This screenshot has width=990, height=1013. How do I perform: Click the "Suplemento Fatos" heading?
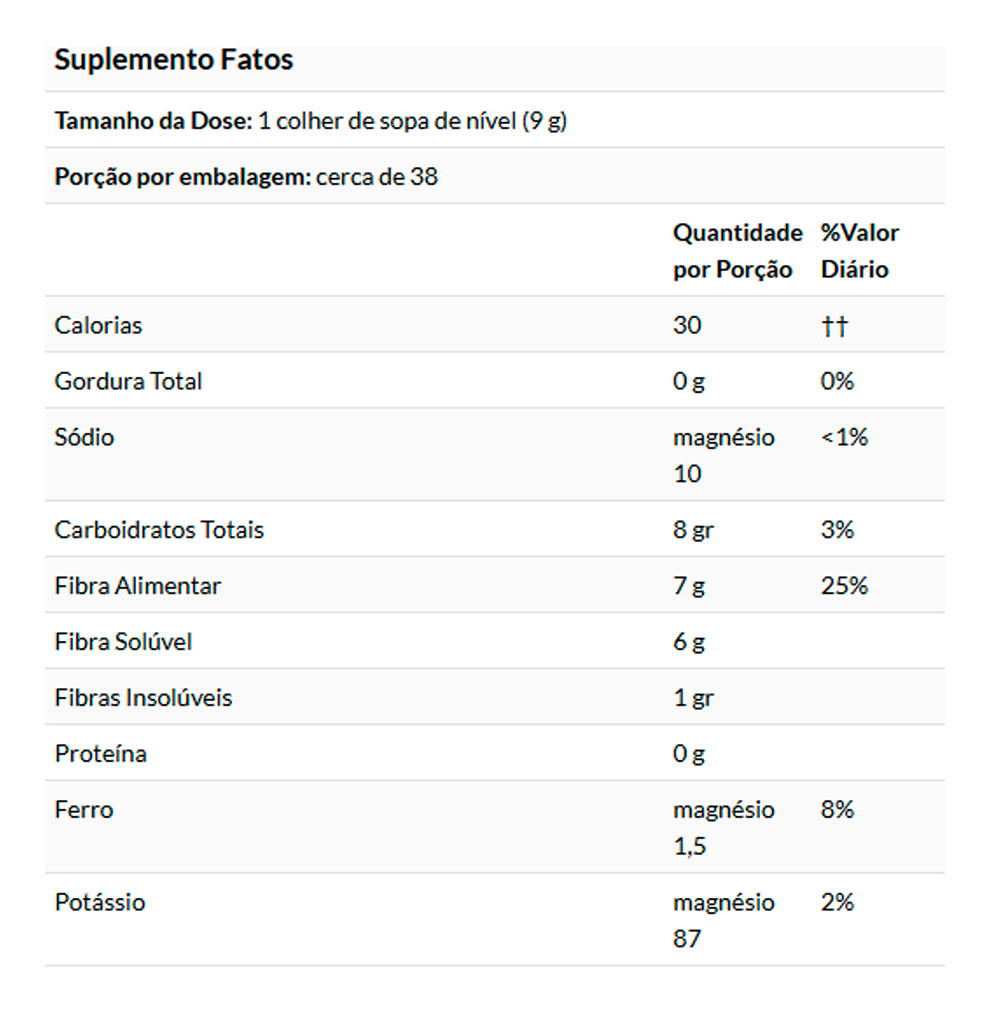[x=173, y=60]
